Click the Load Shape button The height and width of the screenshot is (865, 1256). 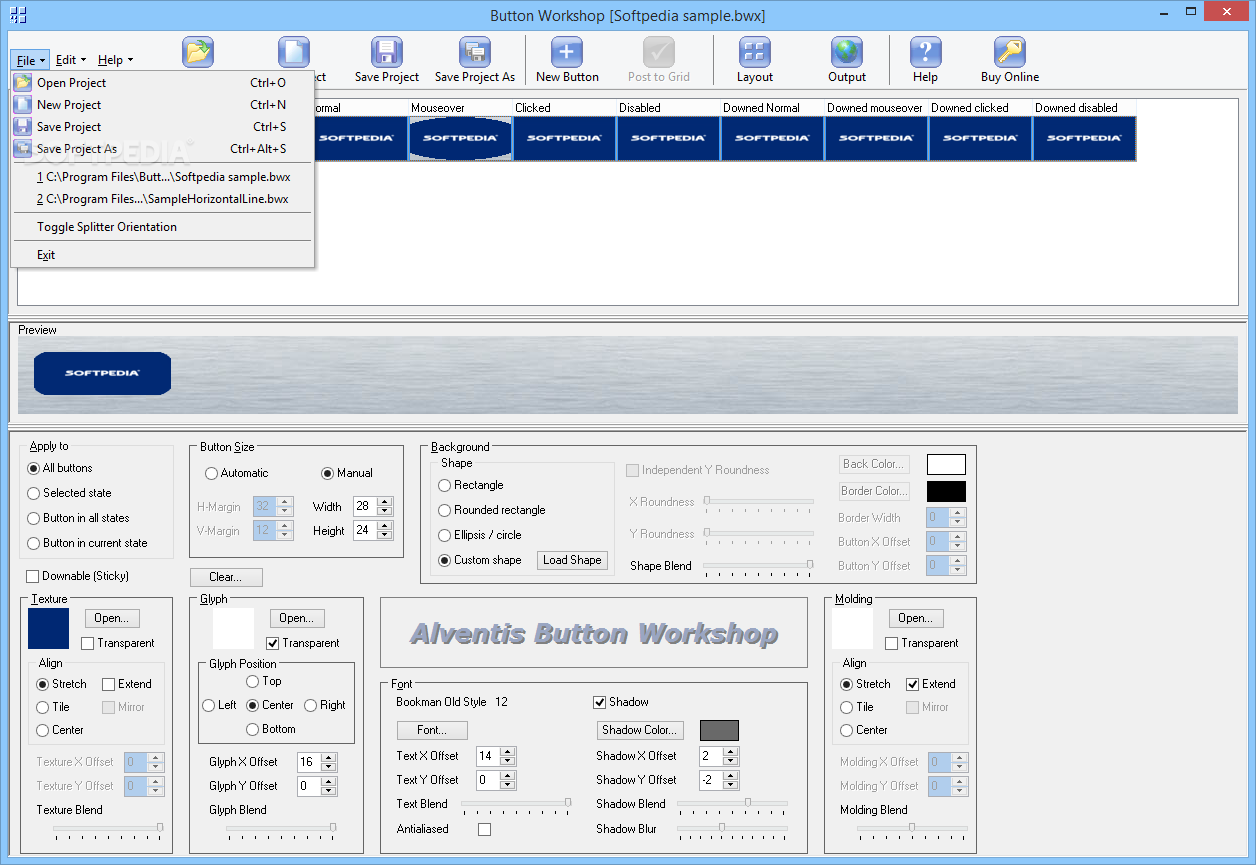(x=572, y=560)
